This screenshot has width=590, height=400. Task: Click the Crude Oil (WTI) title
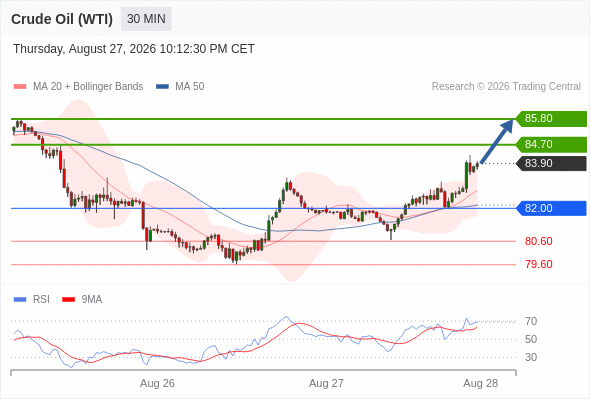pyautogui.click(x=62, y=19)
